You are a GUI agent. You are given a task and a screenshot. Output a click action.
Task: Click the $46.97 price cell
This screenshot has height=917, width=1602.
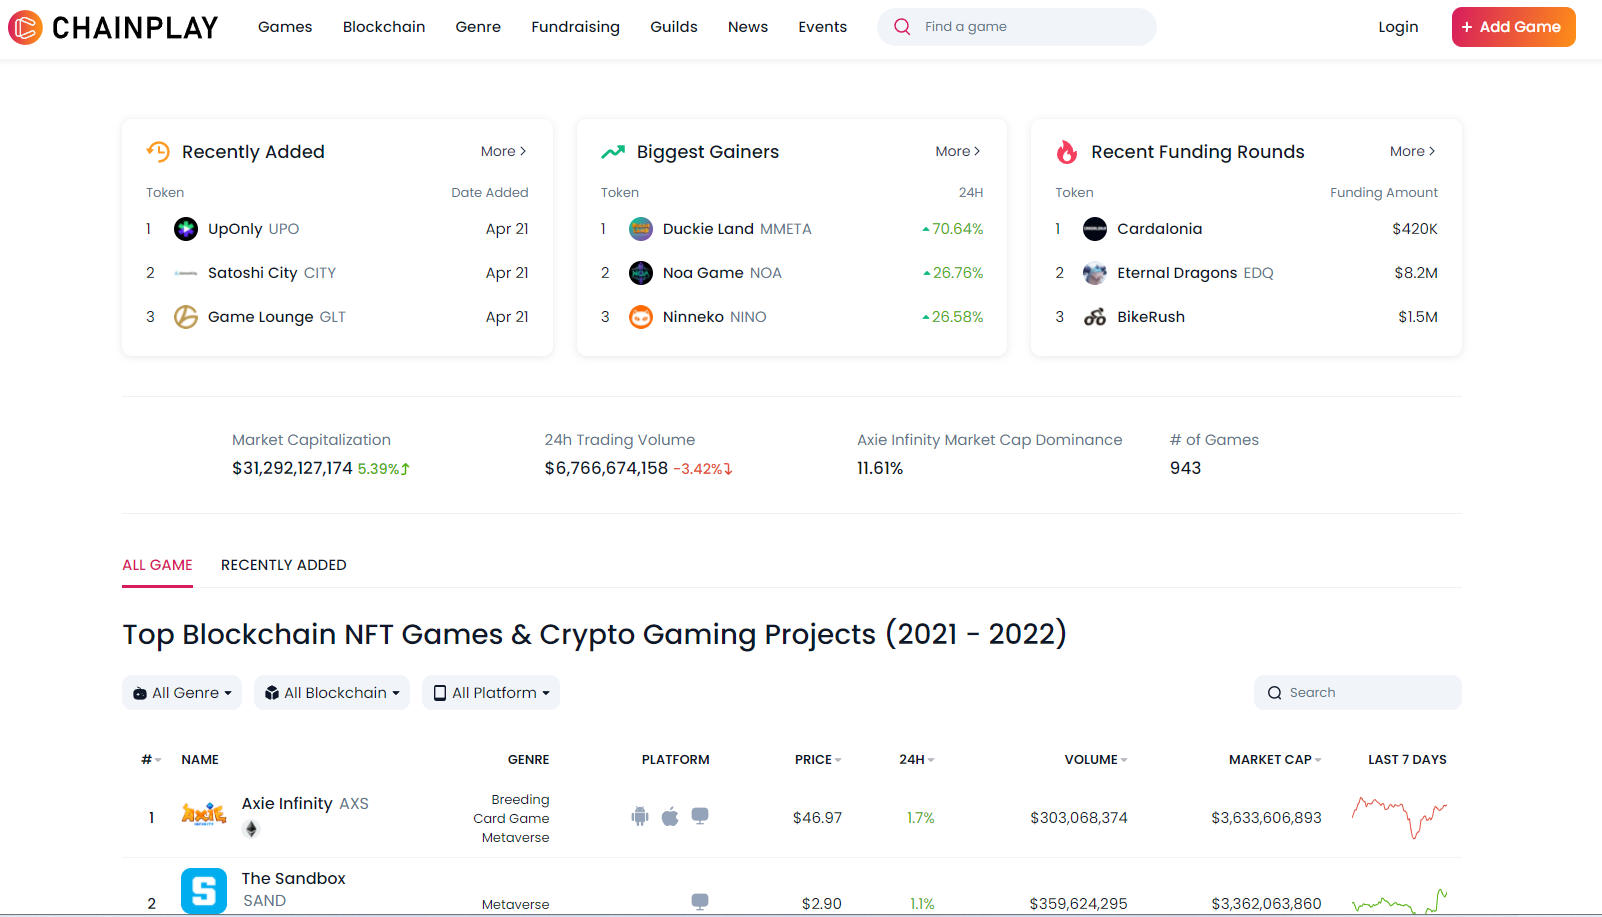click(x=817, y=818)
